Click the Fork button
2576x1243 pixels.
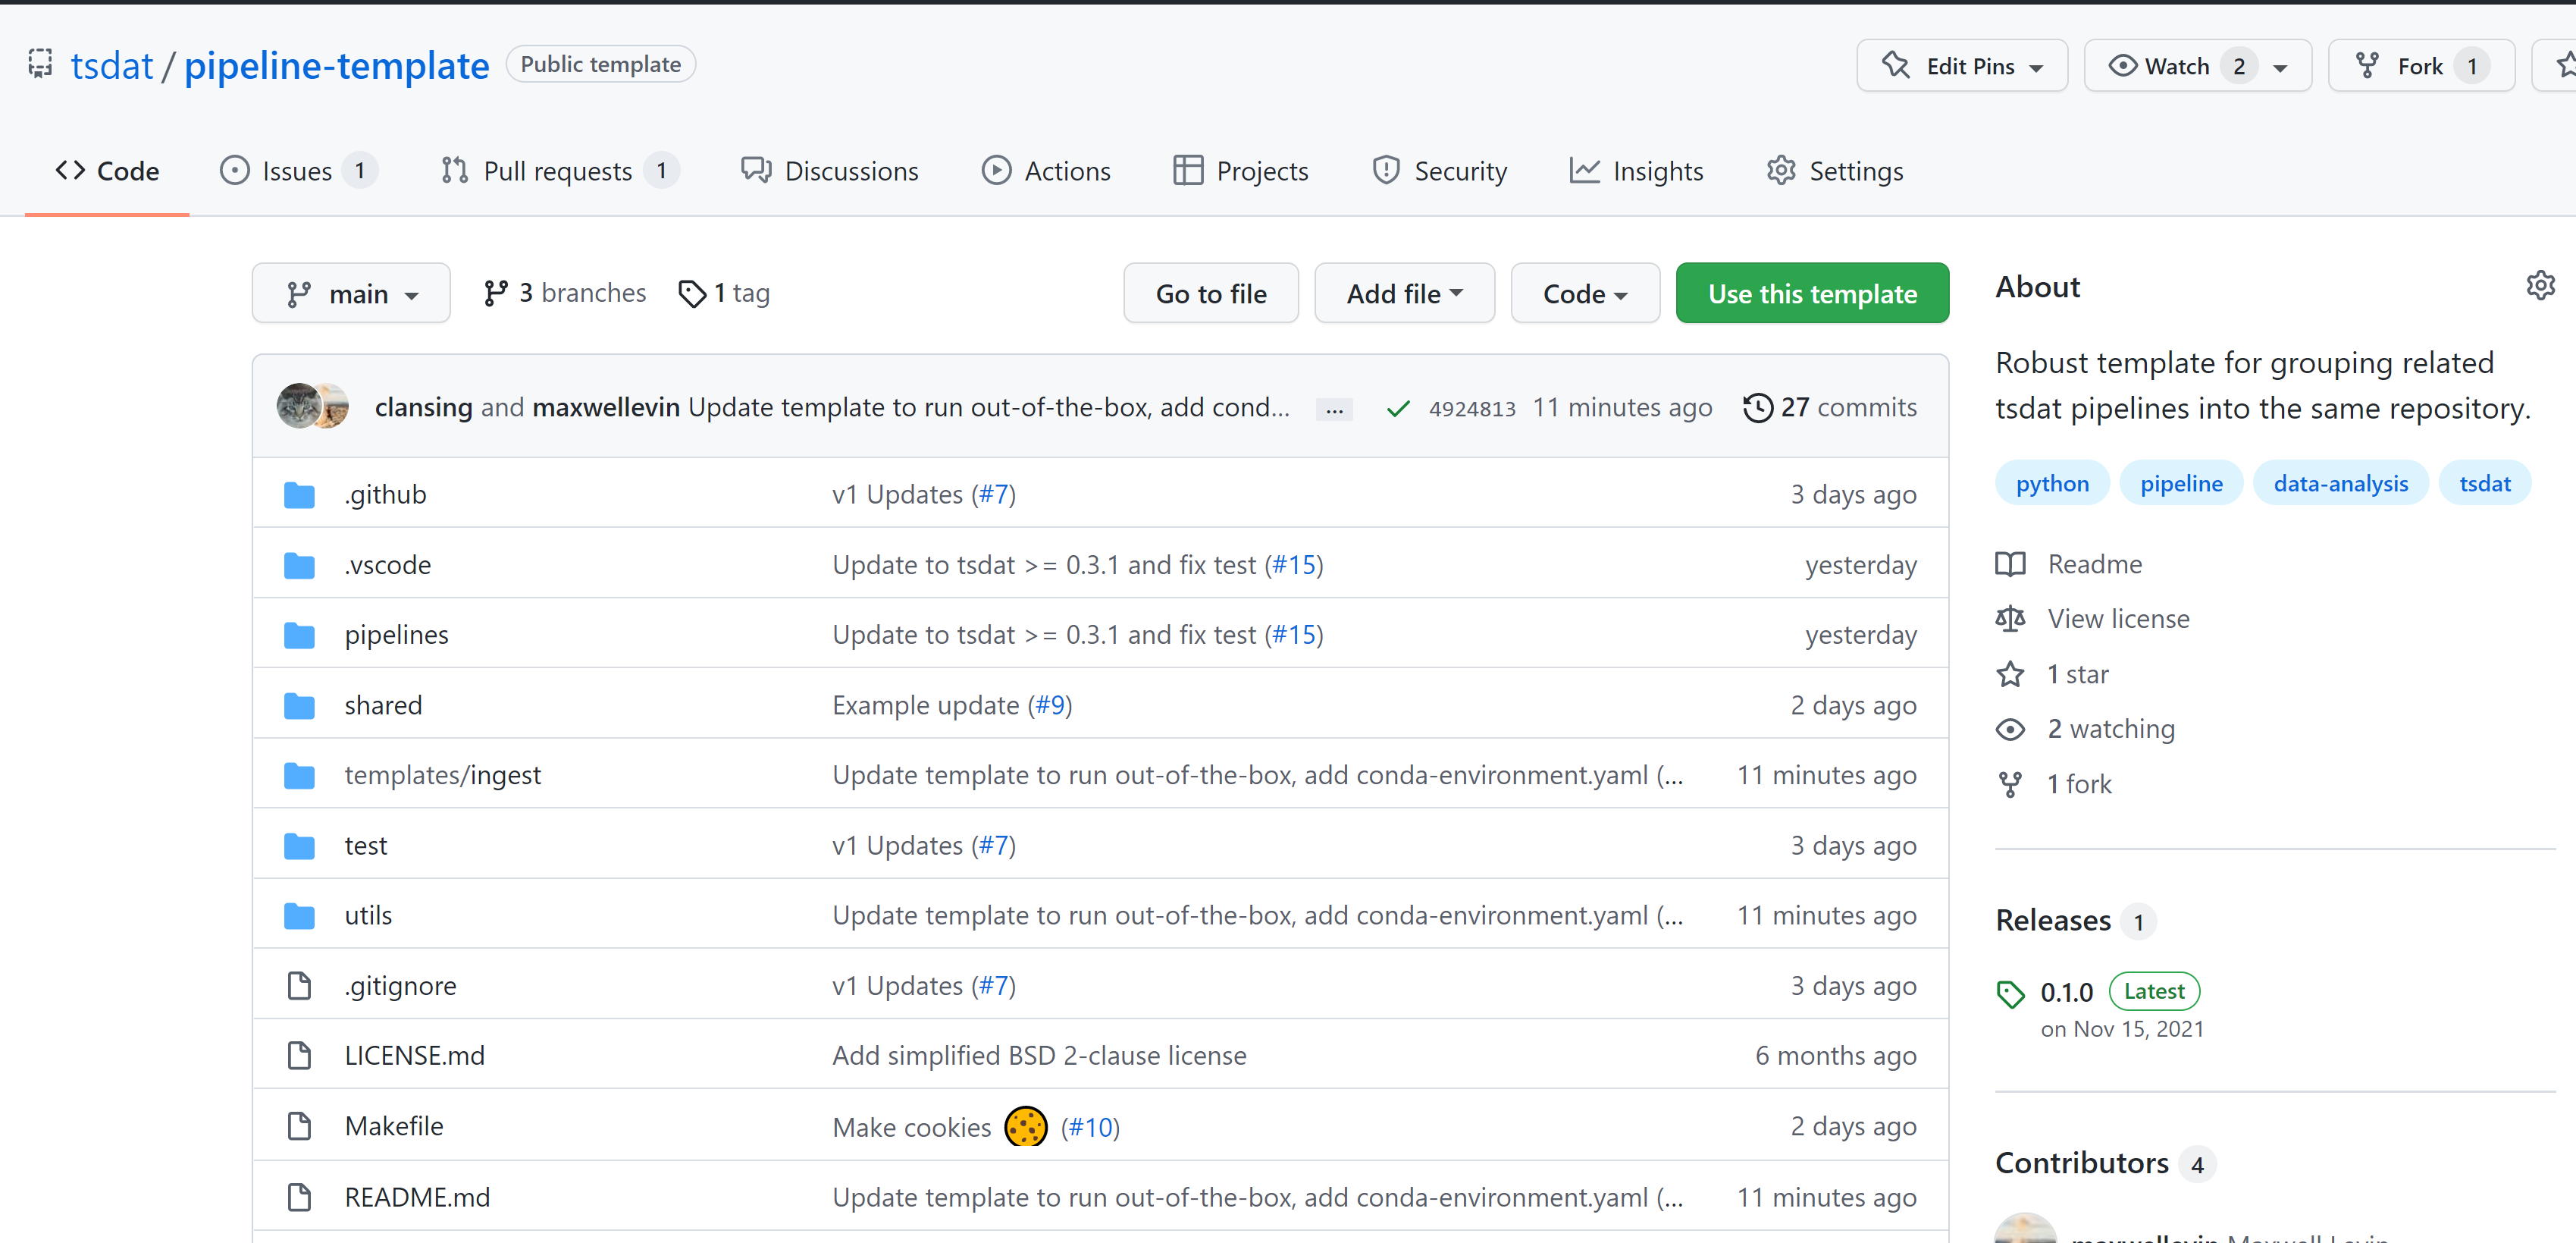tap(2421, 66)
